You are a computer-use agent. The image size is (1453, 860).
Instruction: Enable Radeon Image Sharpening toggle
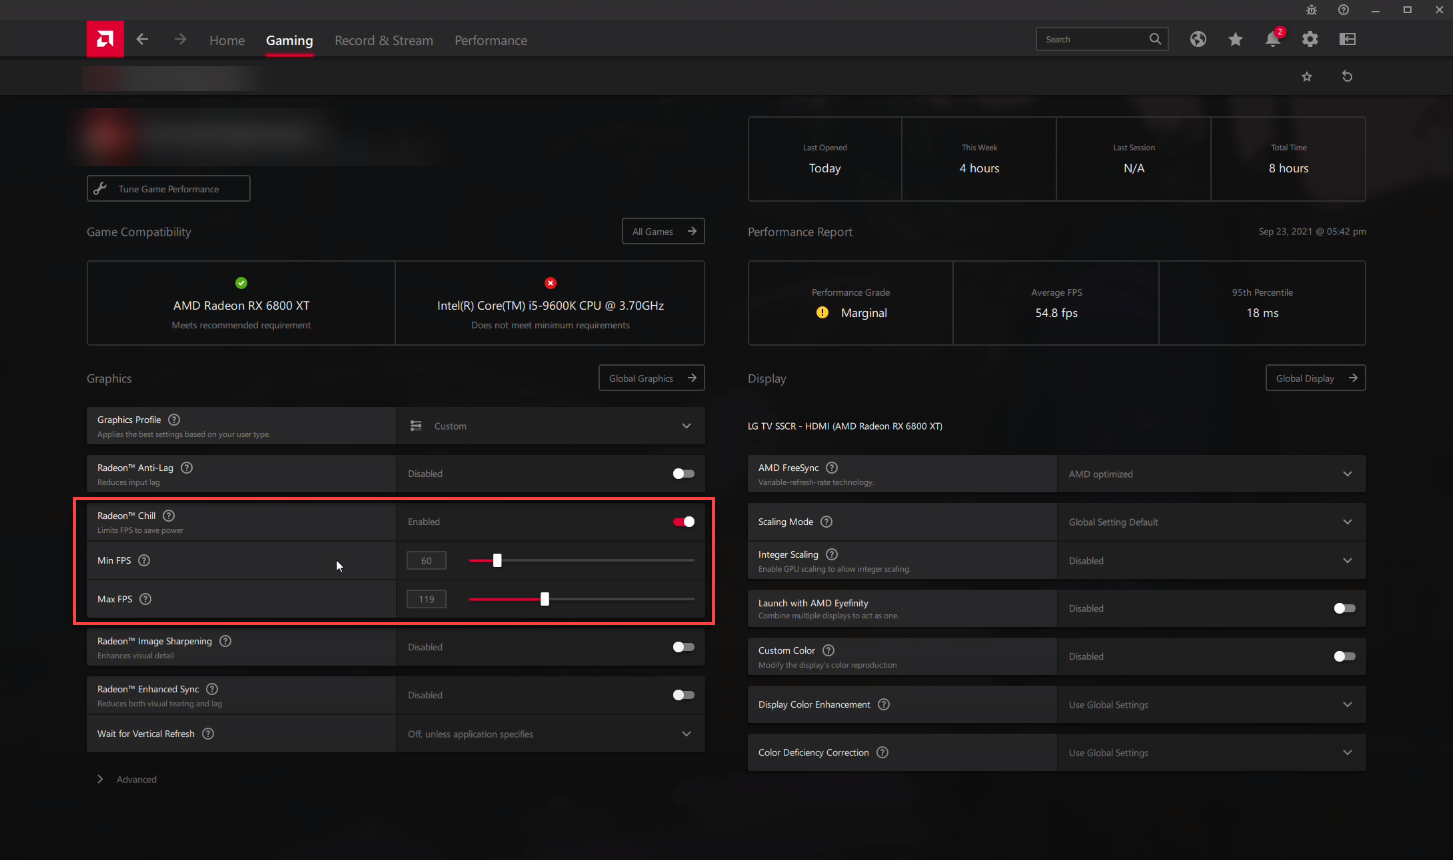click(x=684, y=647)
